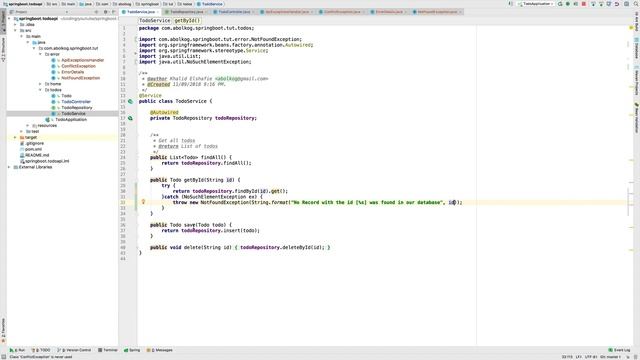Image resolution: width=640 pixels, height=360 pixels.
Task: Click the intention lightbulb icon in the gutter
Action: (143, 202)
